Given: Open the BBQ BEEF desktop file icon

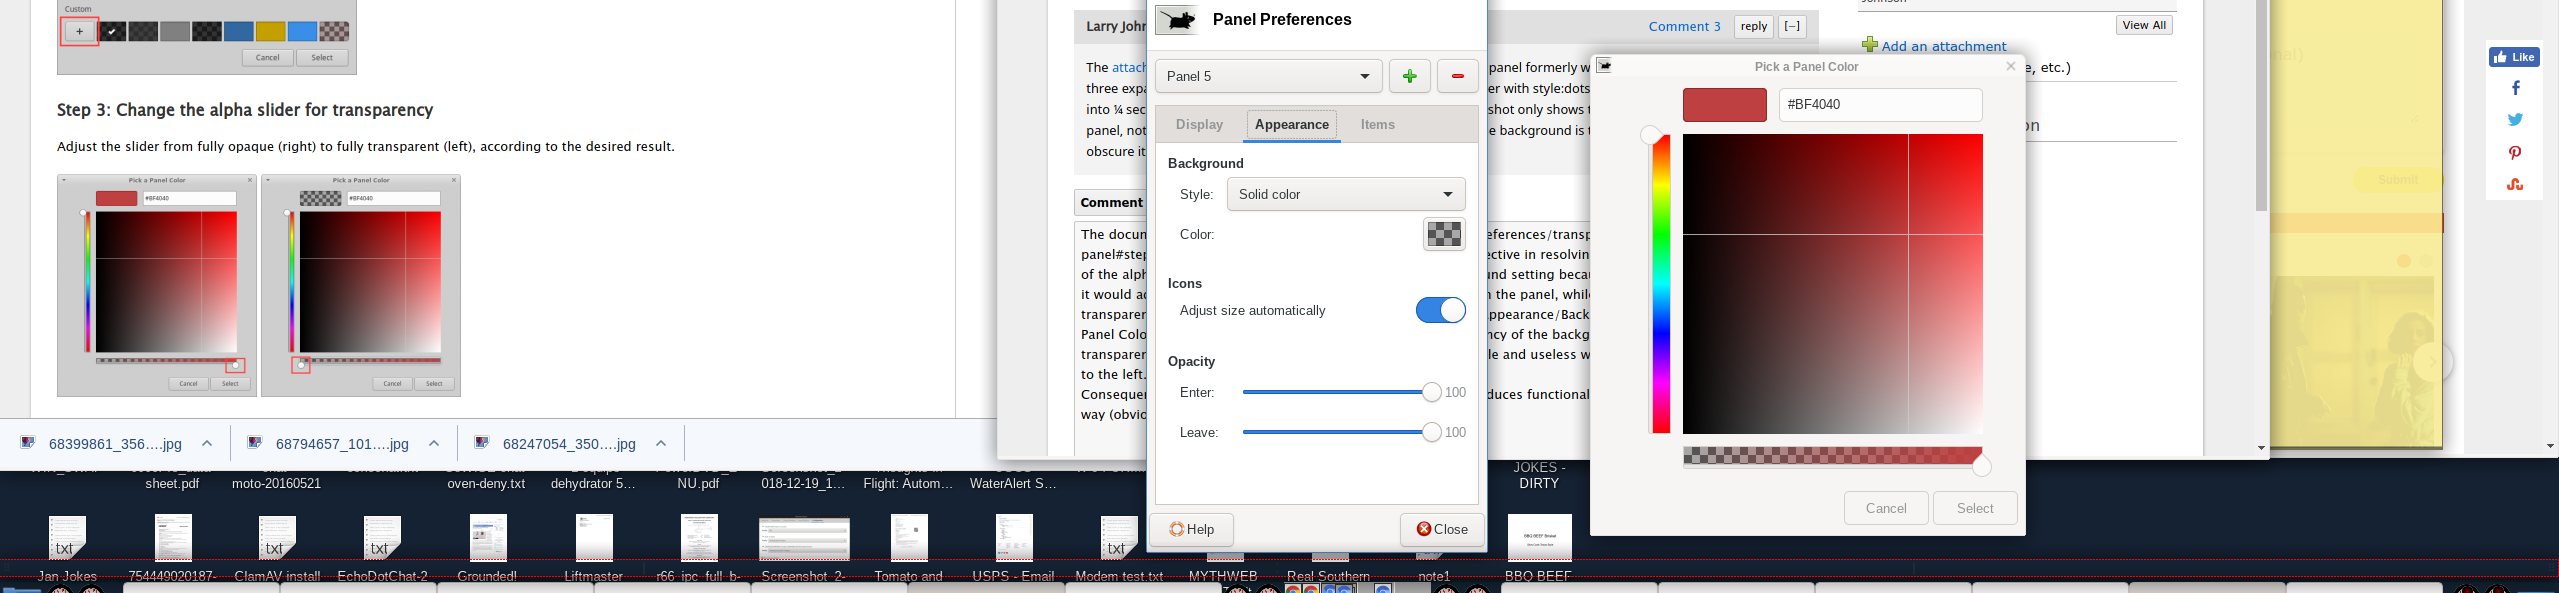Looking at the screenshot, I should click(1539, 538).
